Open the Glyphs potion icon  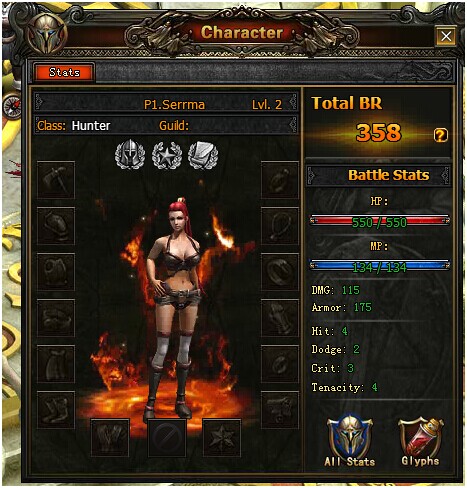click(420, 436)
